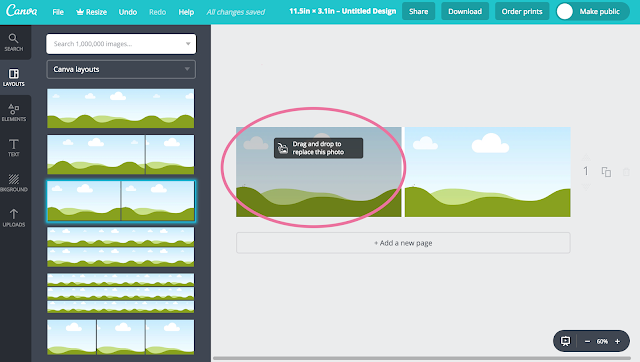This screenshot has width=640, height=362.
Task: Click the horizontal canvas scrollbar
Action: [422, 358]
